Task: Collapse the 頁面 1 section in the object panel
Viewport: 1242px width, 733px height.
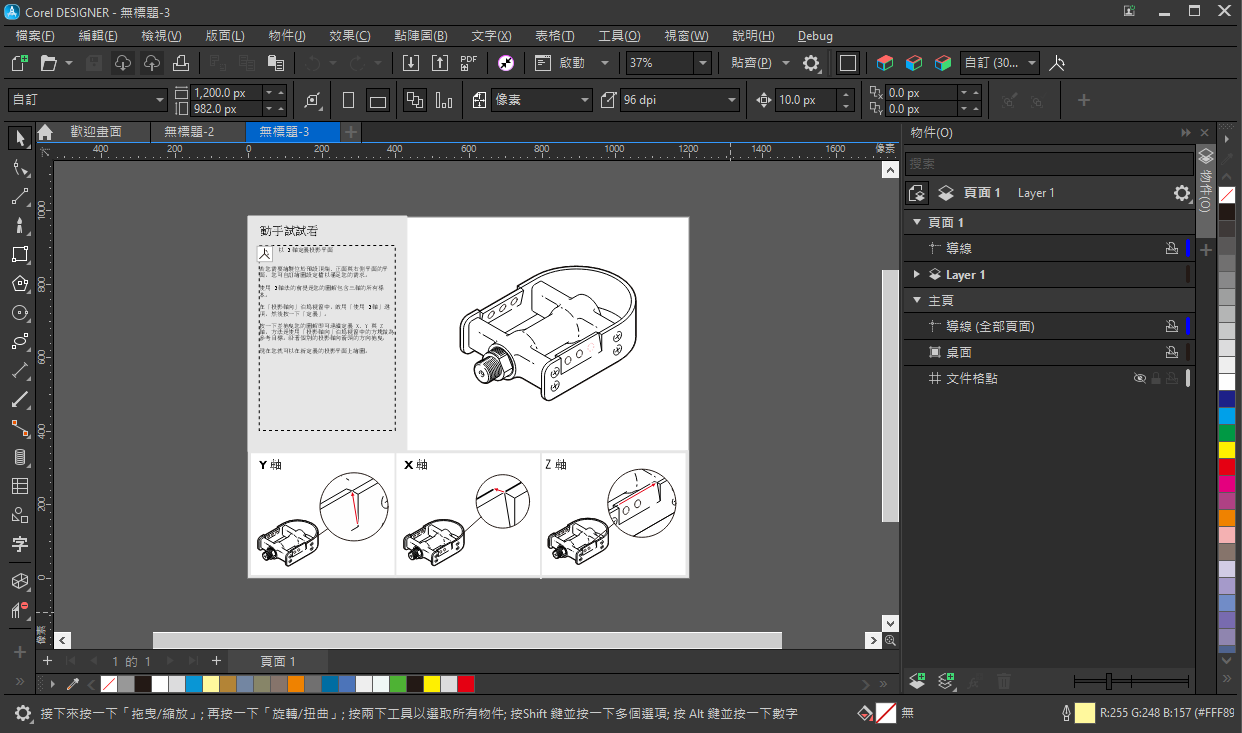Action: (917, 222)
